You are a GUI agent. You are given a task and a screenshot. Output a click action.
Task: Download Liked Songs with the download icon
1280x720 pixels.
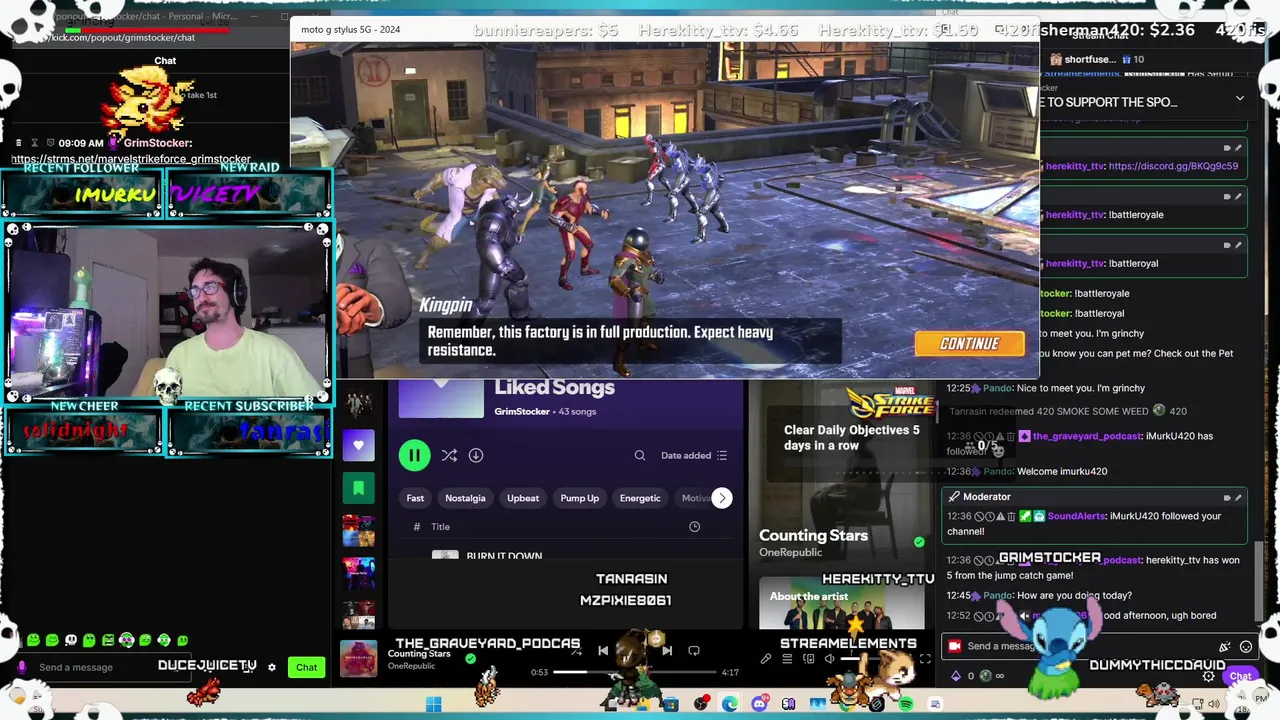pos(476,455)
